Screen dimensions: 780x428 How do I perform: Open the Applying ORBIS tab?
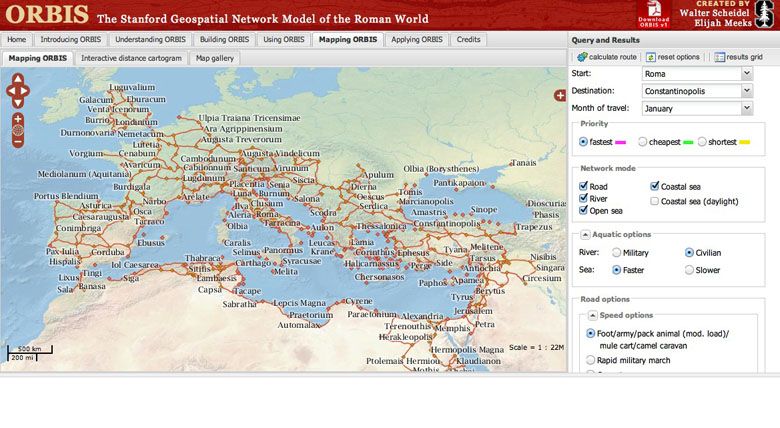(417, 40)
